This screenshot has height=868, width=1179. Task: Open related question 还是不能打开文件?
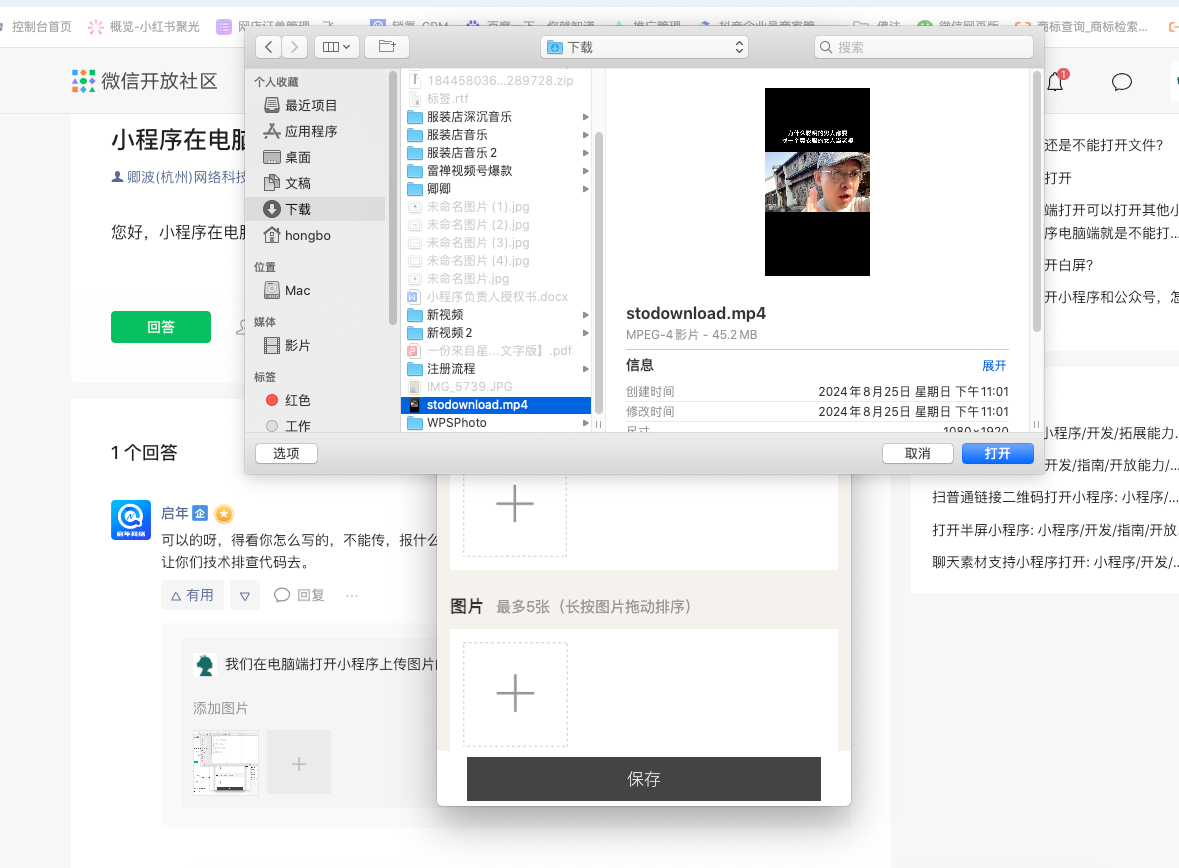[1103, 145]
